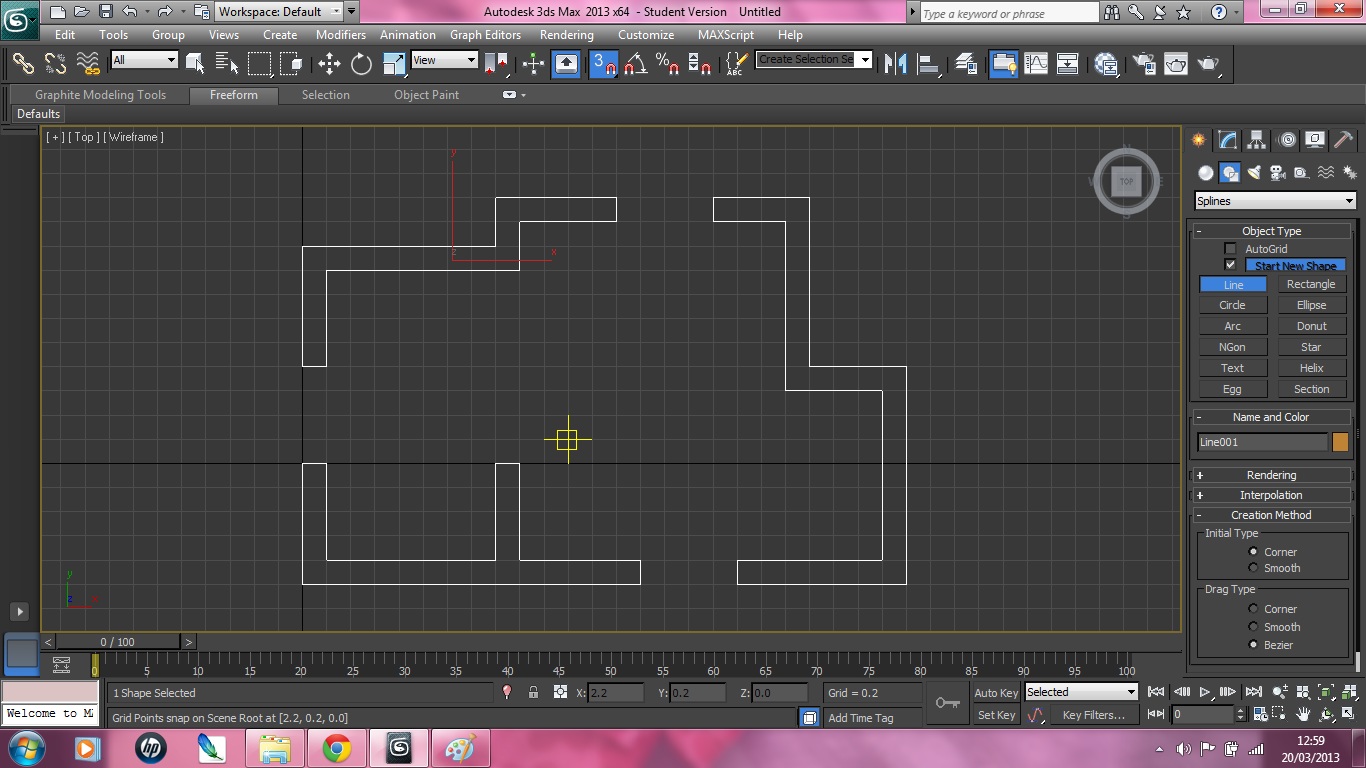Select Smooth under Initial Type
The height and width of the screenshot is (768, 1366).
click(x=1253, y=568)
